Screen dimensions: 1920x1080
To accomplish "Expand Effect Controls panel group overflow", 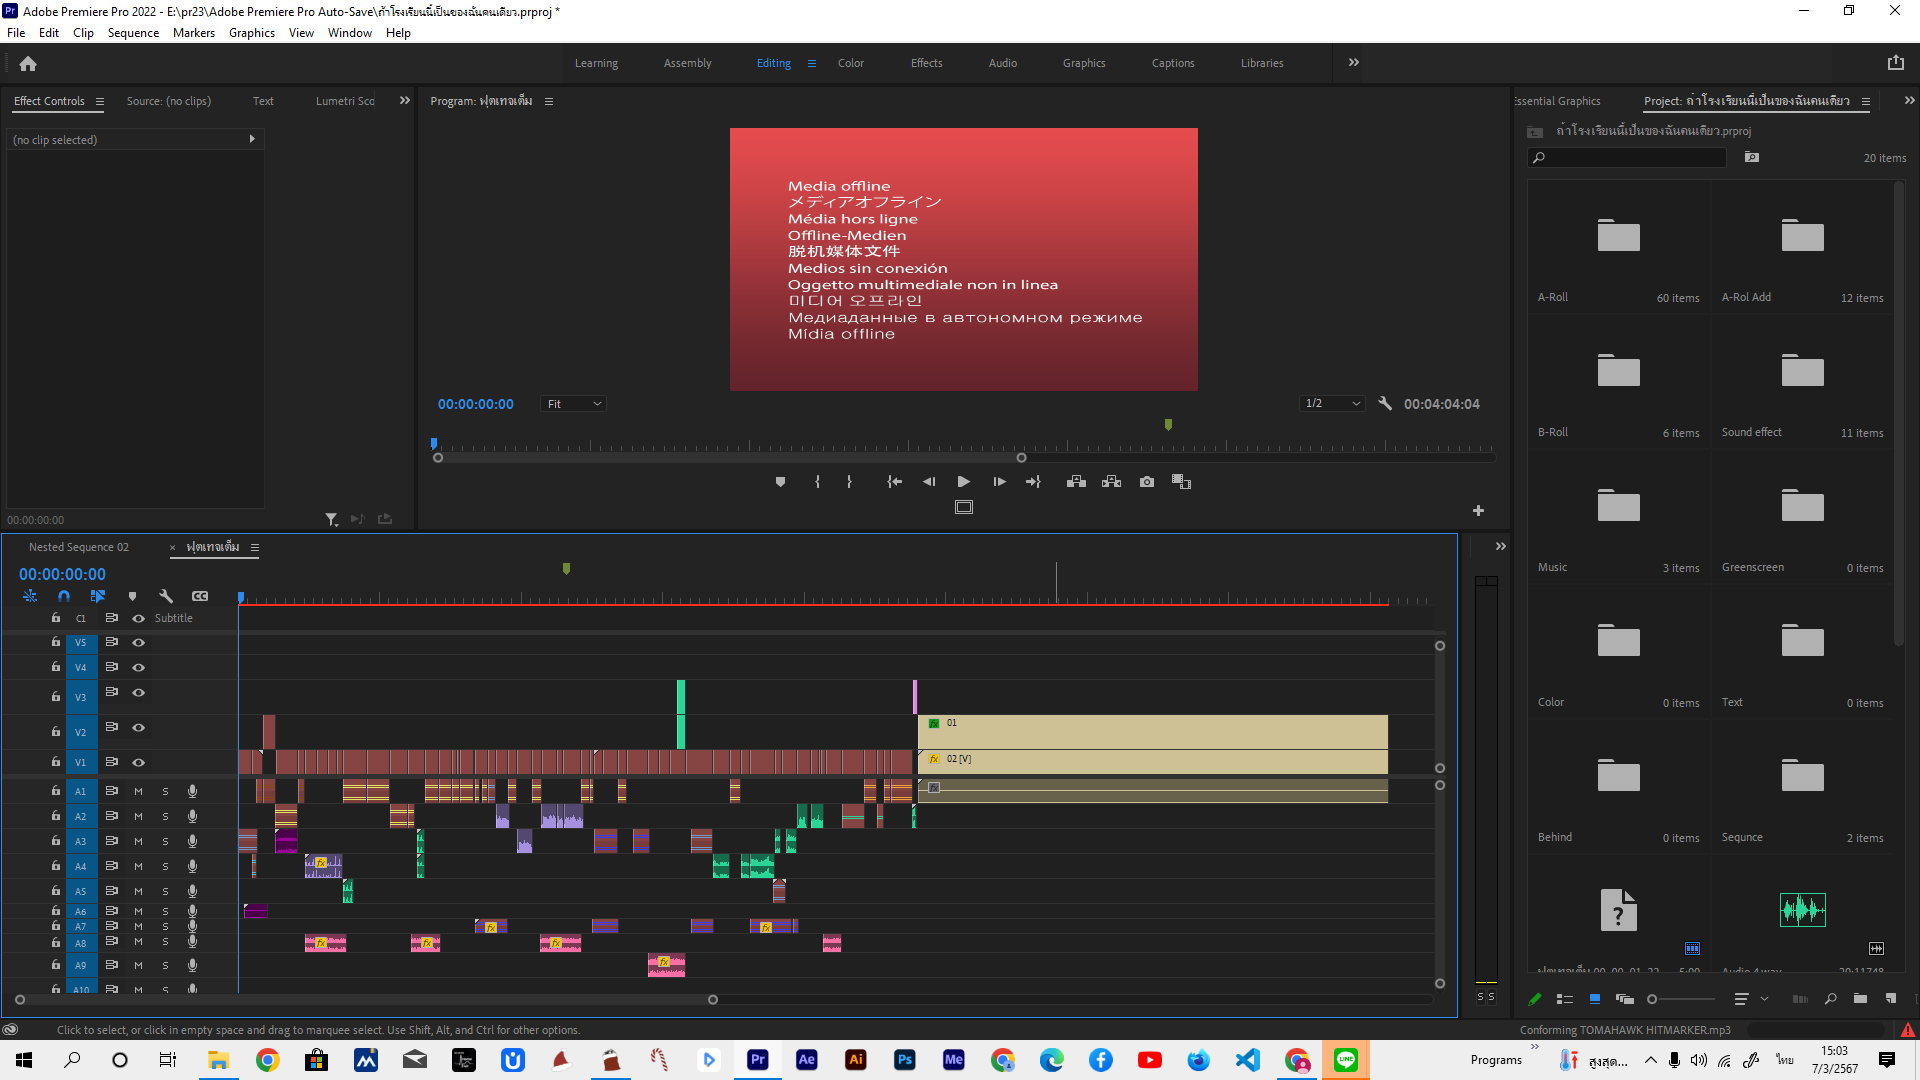I will pyautogui.click(x=405, y=100).
